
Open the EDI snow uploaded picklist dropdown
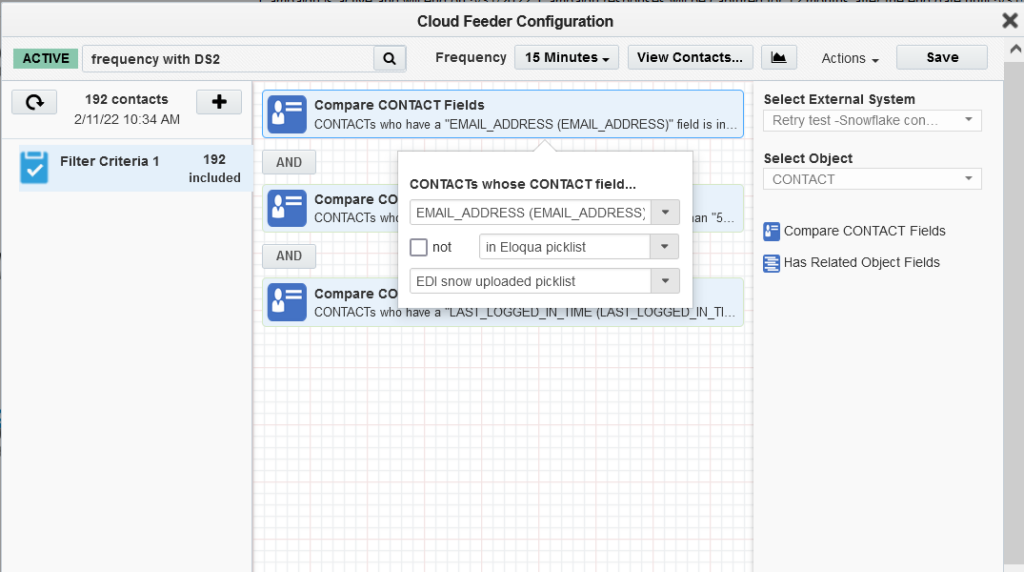tap(665, 281)
